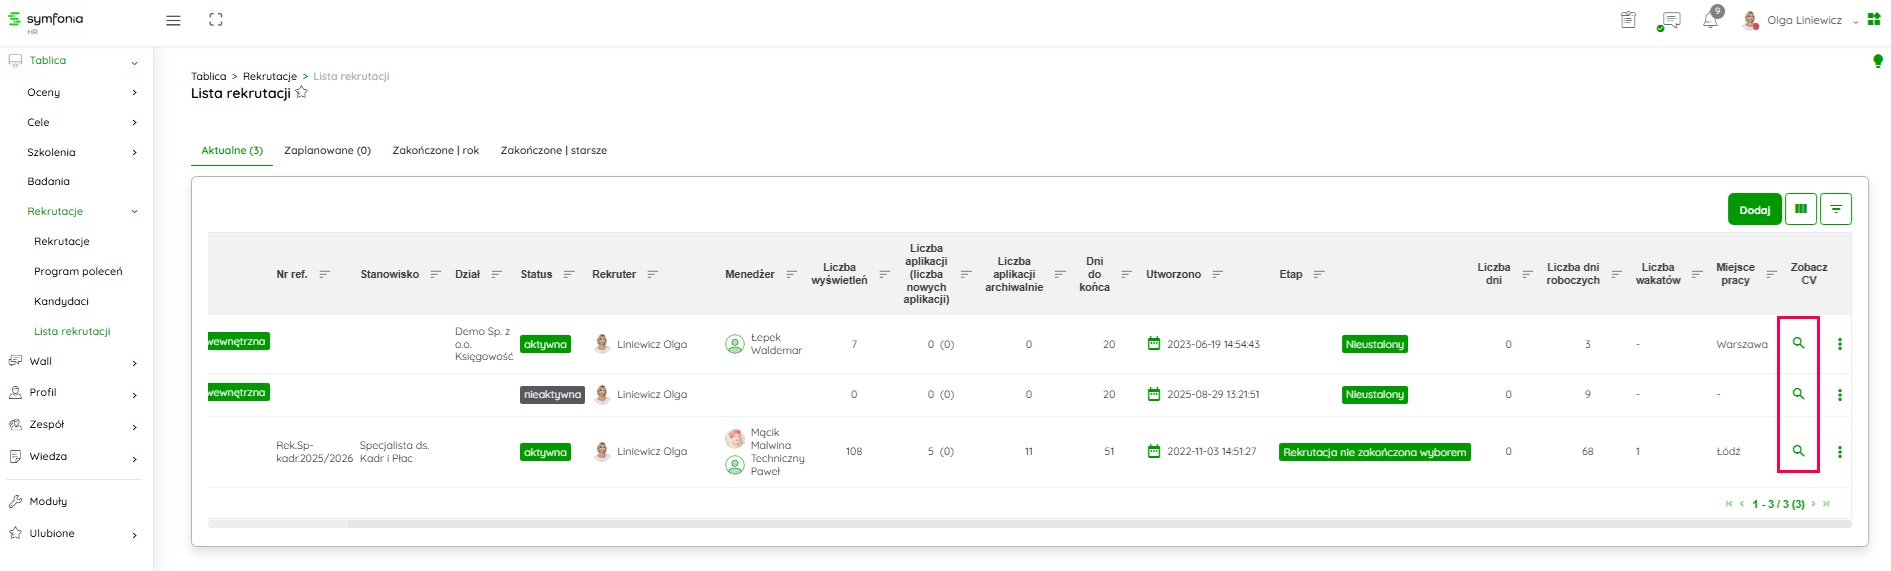Collapse the Rekrutacje sidebar section
Image resolution: width=1891 pixels, height=571 pixels.
click(134, 212)
